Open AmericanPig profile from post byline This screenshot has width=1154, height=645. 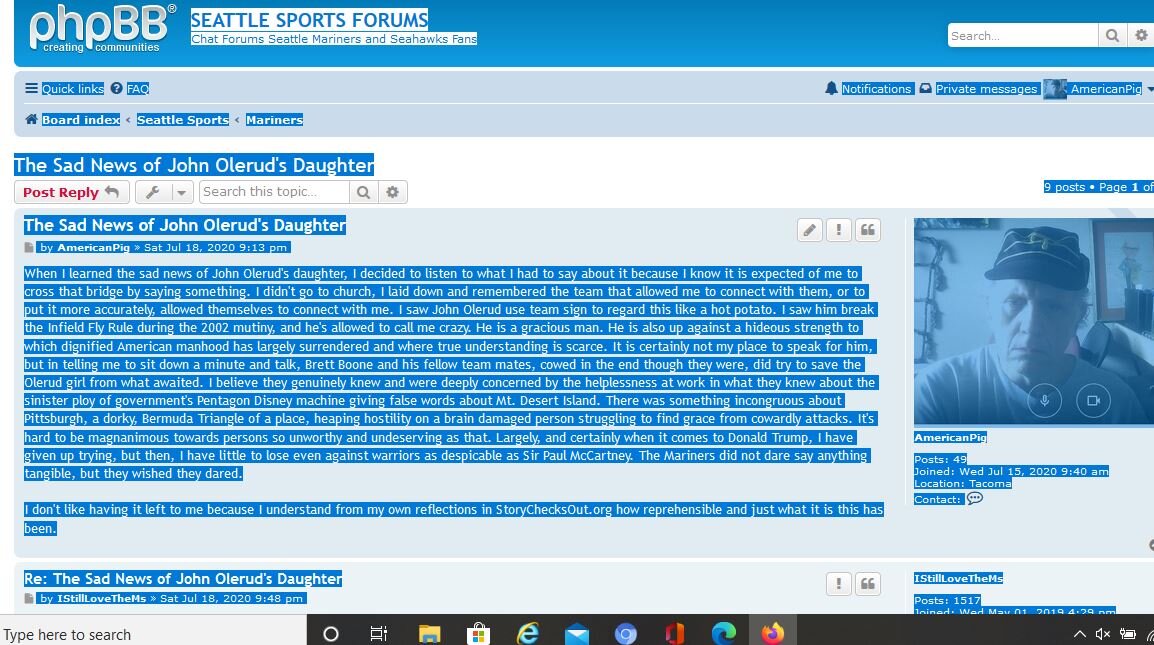[93, 247]
